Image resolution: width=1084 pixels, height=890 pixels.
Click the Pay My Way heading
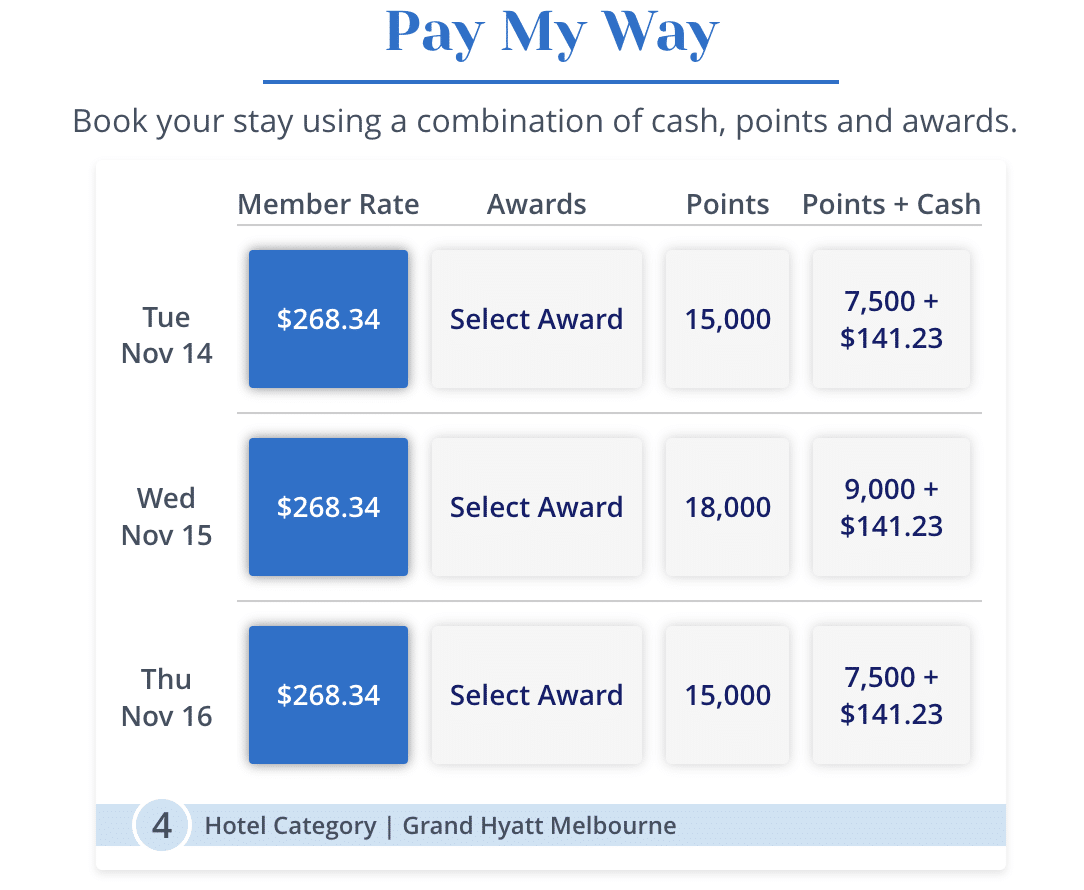pos(551,33)
